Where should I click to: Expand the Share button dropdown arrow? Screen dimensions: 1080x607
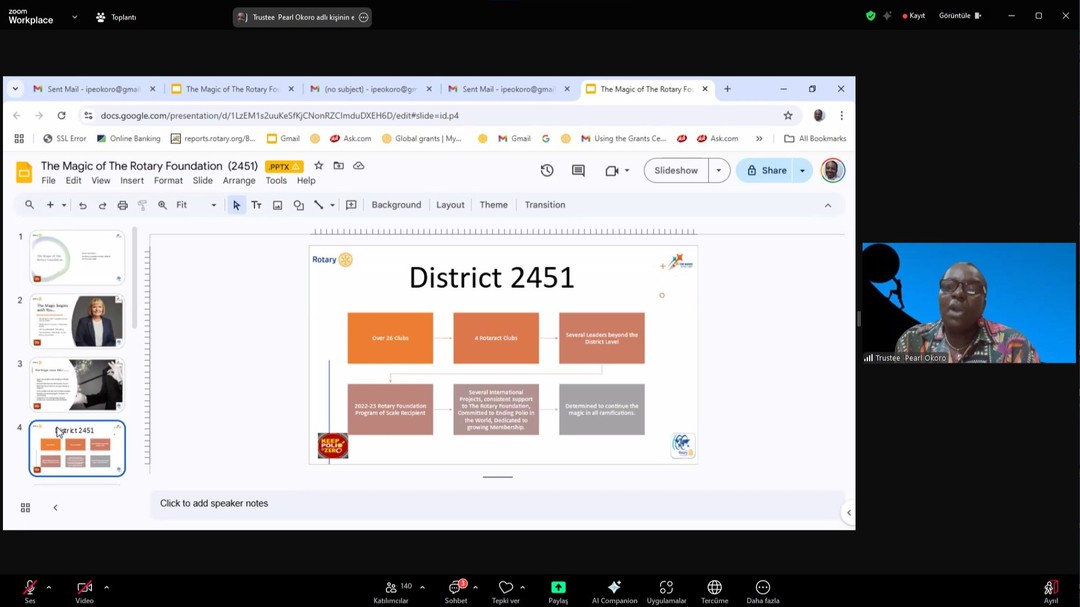point(802,171)
